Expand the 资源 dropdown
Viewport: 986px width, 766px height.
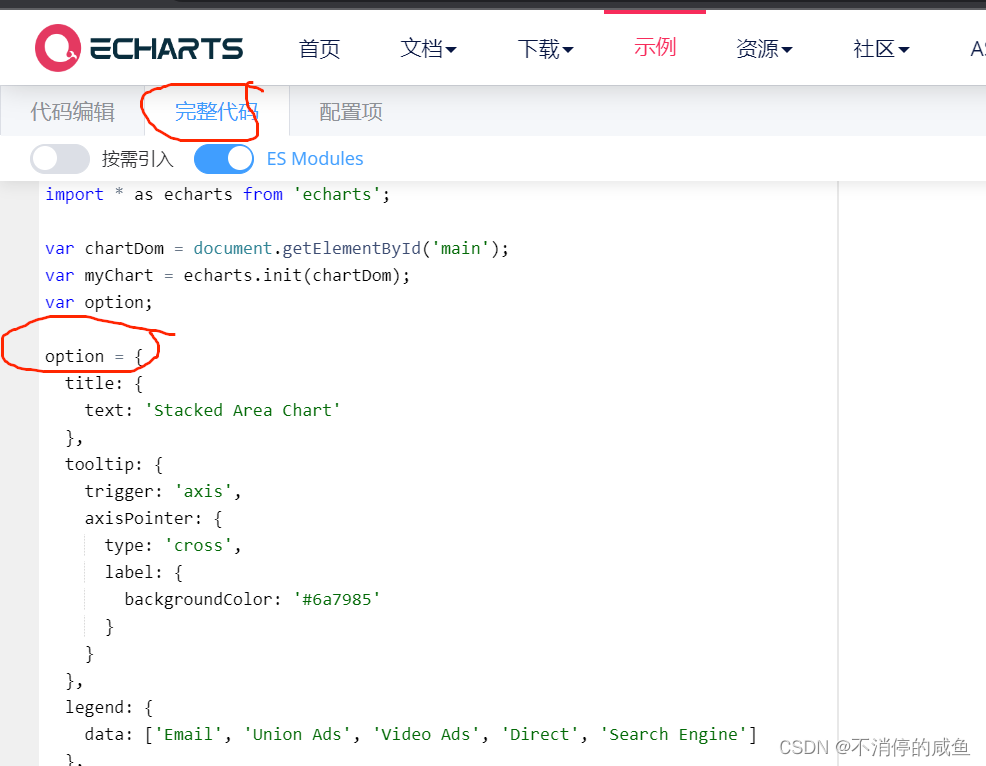point(764,47)
